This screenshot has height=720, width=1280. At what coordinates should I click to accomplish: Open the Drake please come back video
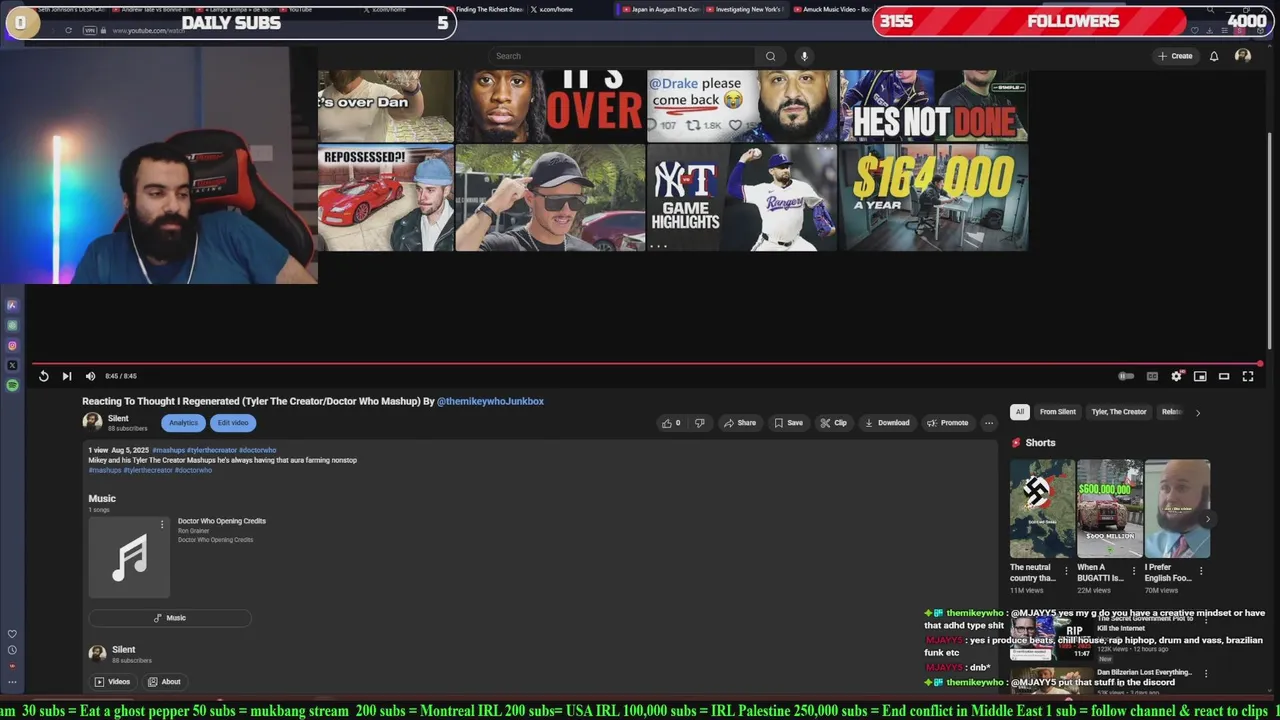742,106
